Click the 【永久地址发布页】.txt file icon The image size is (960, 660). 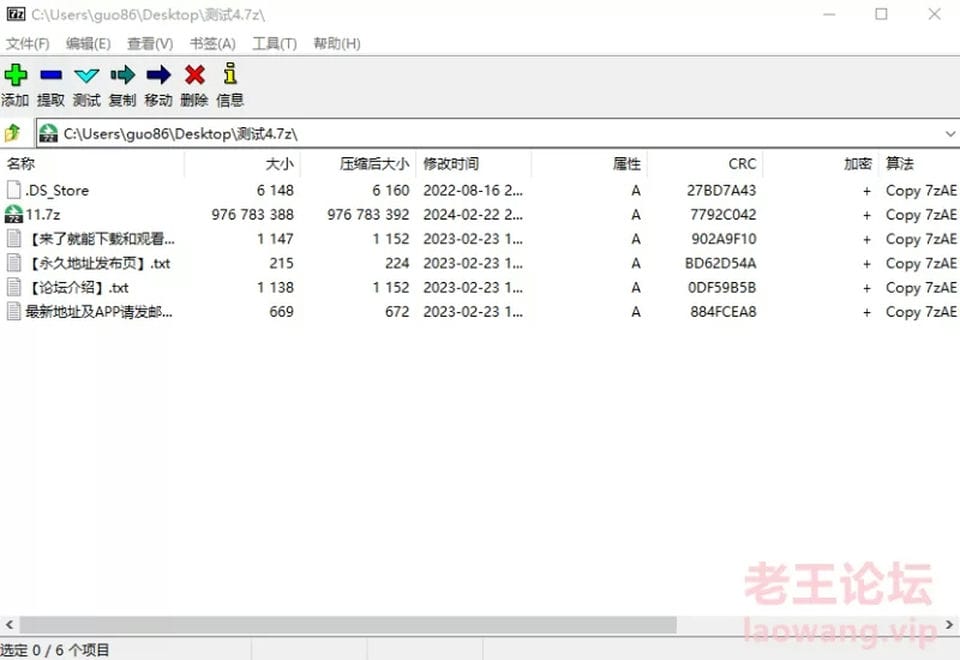click(x=13, y=263)
